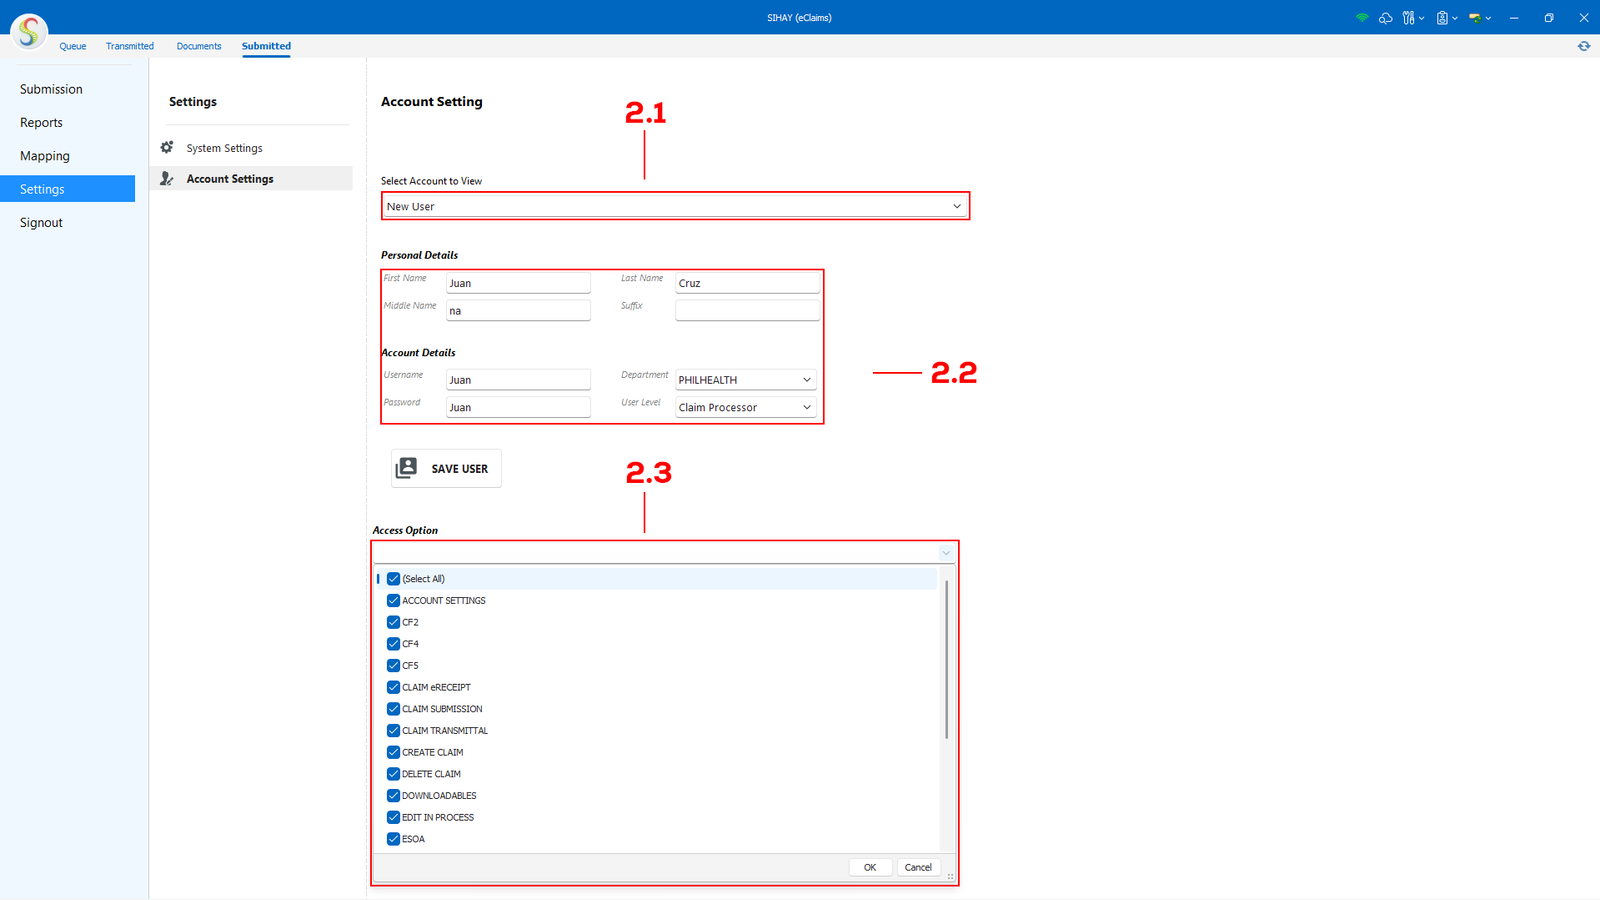Click the blue refresh icon below title bar
Image resolution: width=1600 pixels, height=900 pixels.
coord(1584,46)
